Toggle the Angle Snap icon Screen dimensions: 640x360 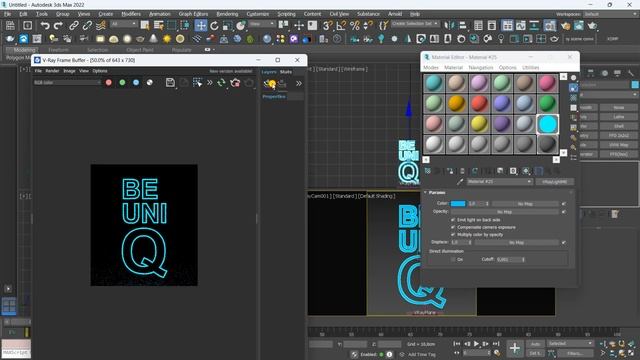tap(341, 26)
